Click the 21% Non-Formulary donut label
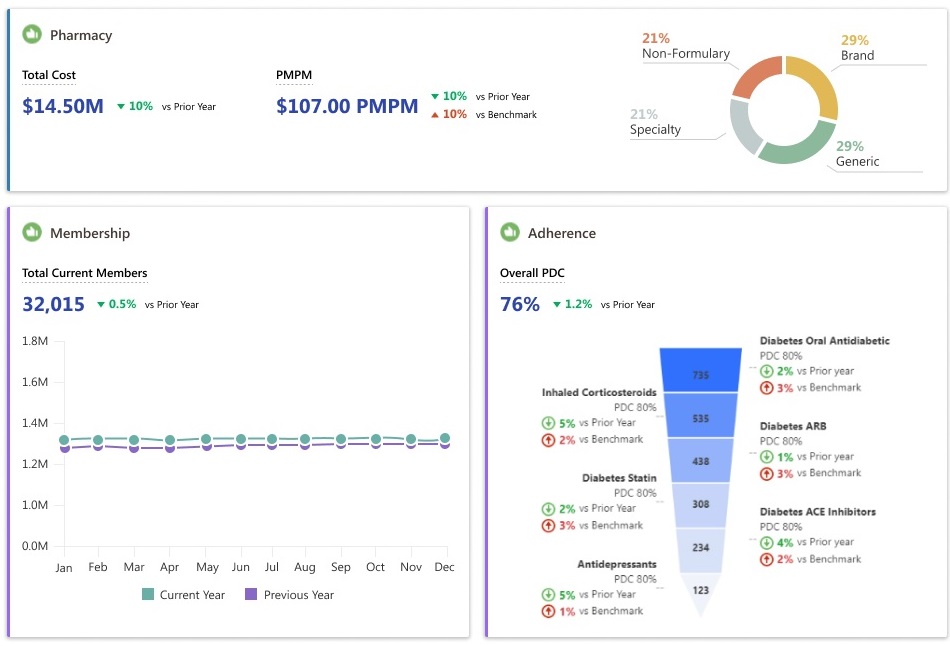Image resolution: width=950 pixels, height=646 pixels. [x=686, y=46]
